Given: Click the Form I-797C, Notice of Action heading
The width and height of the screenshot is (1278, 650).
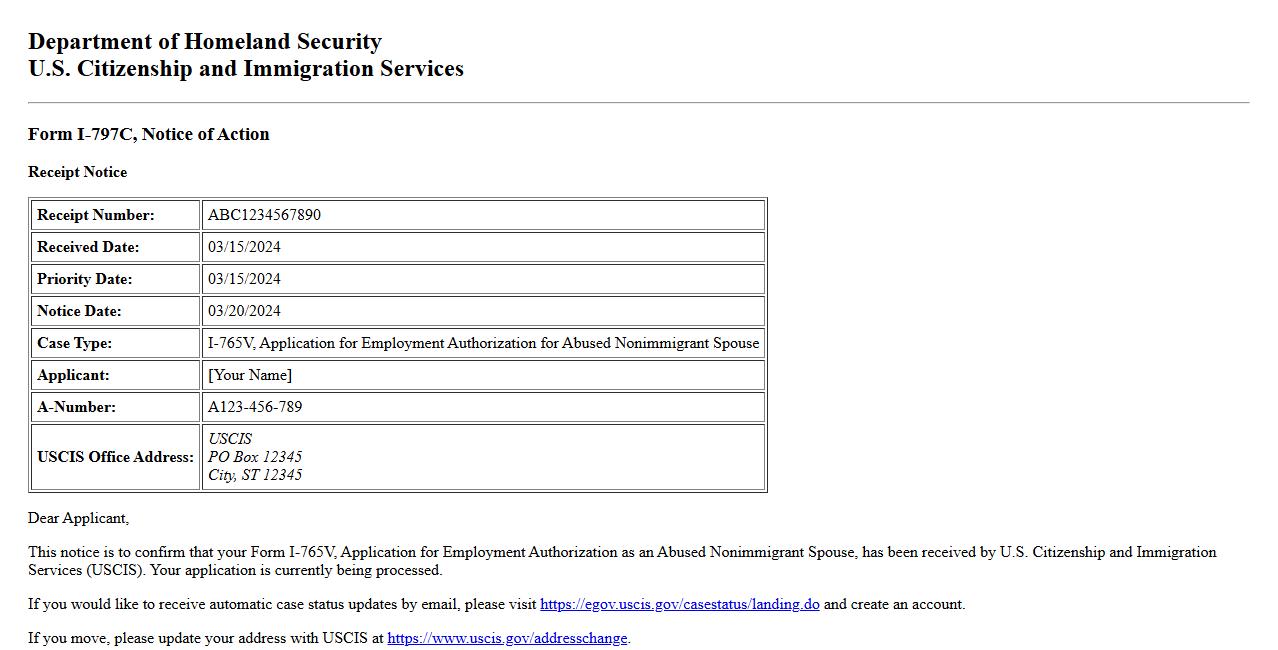Looking at the screenshot, I should [149, 134].
